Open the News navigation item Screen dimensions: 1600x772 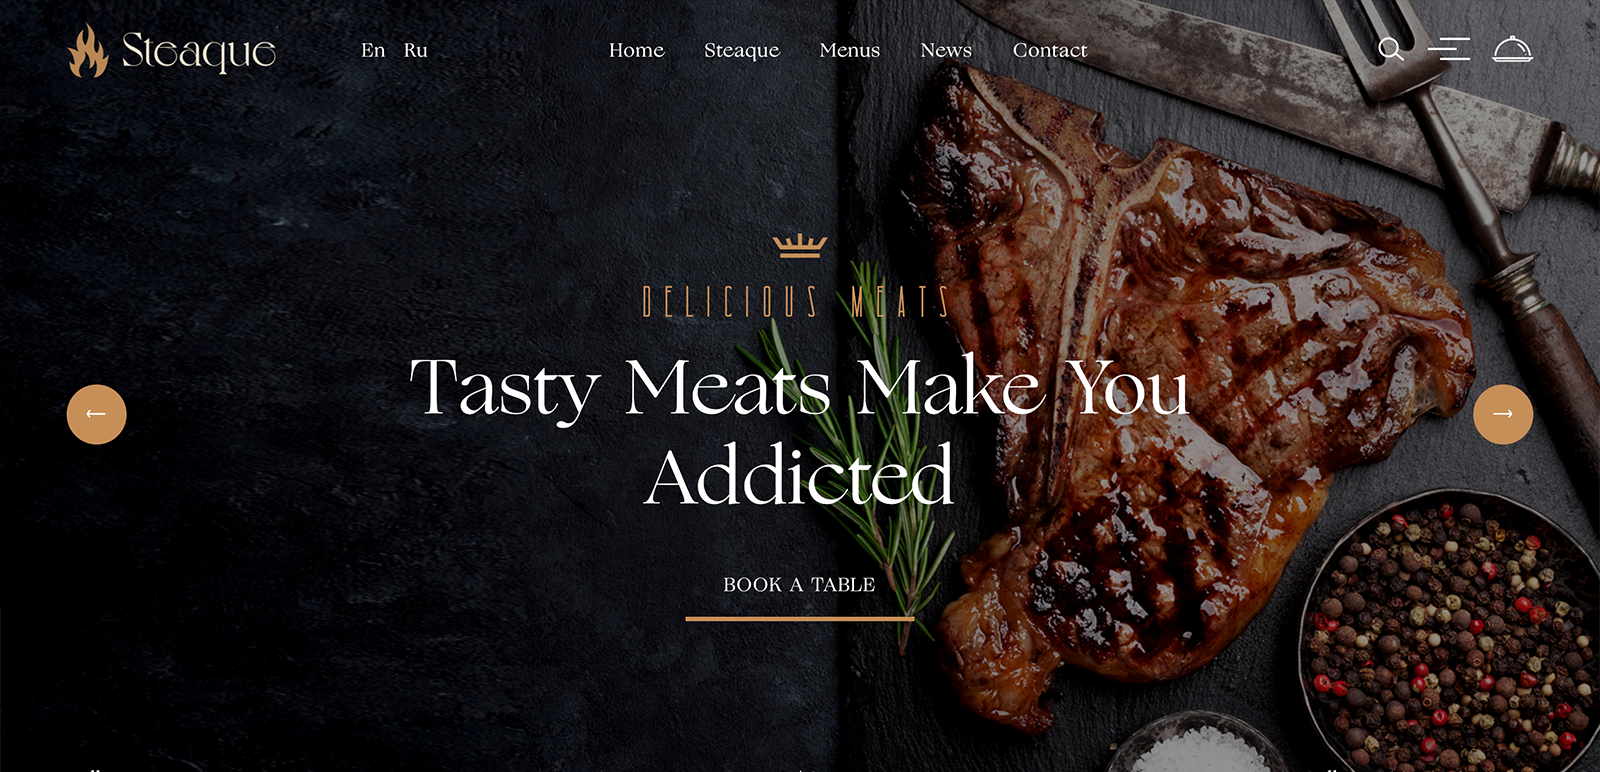[946, 50]
